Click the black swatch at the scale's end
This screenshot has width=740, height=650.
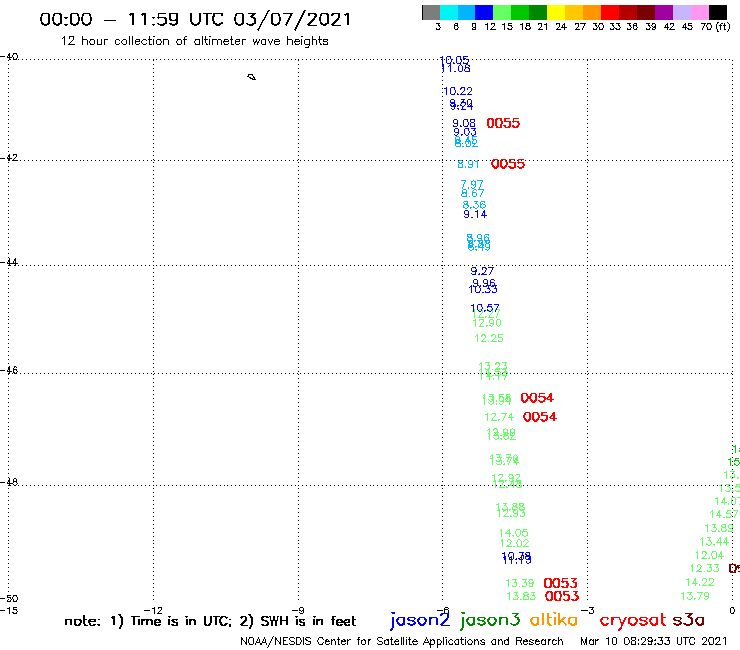(x=717, y=12)
